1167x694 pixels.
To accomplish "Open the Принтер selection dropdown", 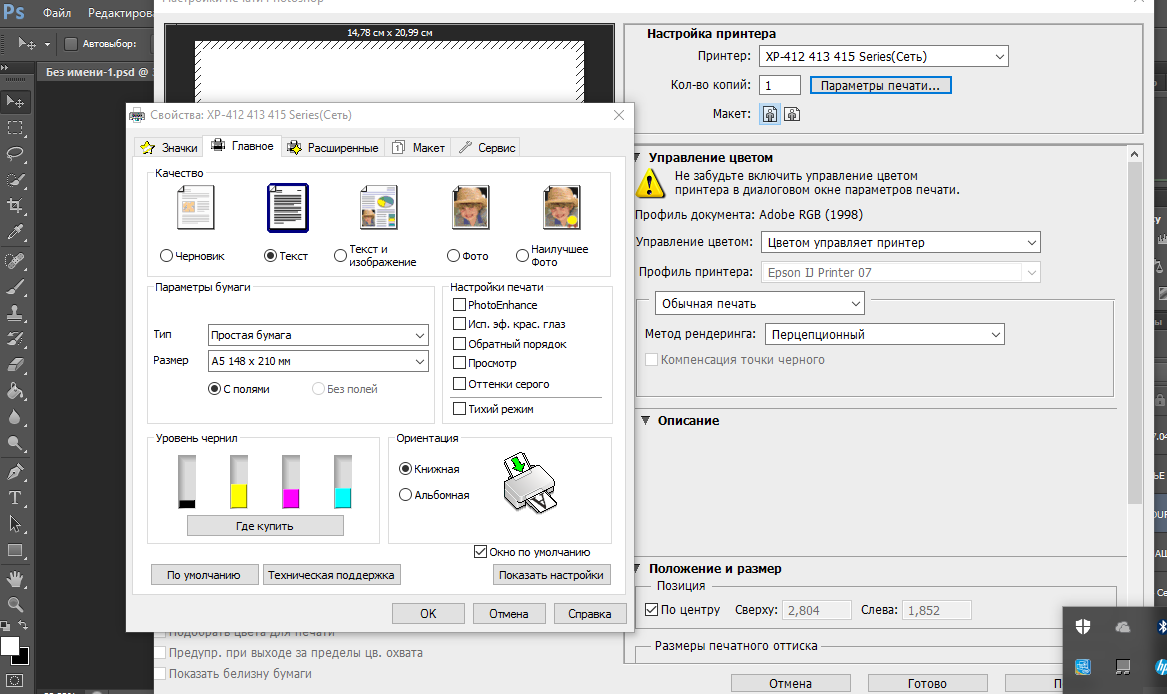I will tap(883, 57).
